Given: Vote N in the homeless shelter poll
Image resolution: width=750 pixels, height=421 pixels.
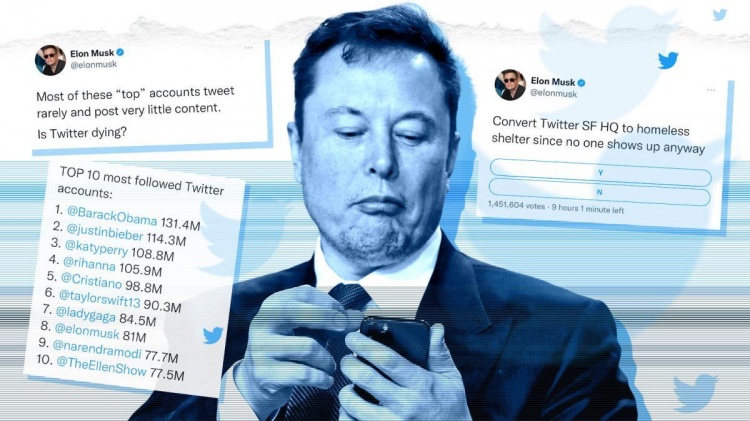Looking at the screenshot, I should [x=599, y=192].
